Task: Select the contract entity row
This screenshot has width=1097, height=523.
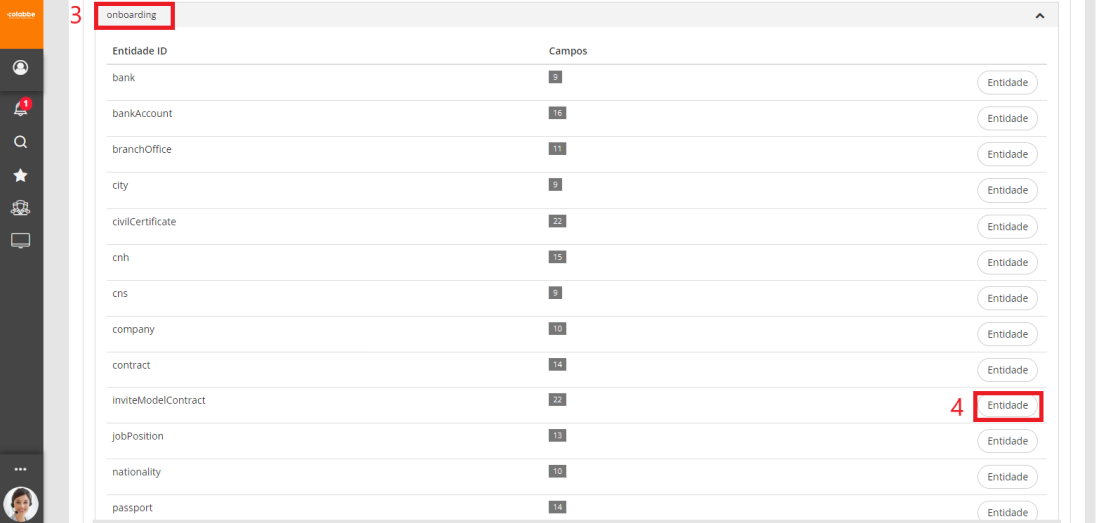Action: pos(131,365)
